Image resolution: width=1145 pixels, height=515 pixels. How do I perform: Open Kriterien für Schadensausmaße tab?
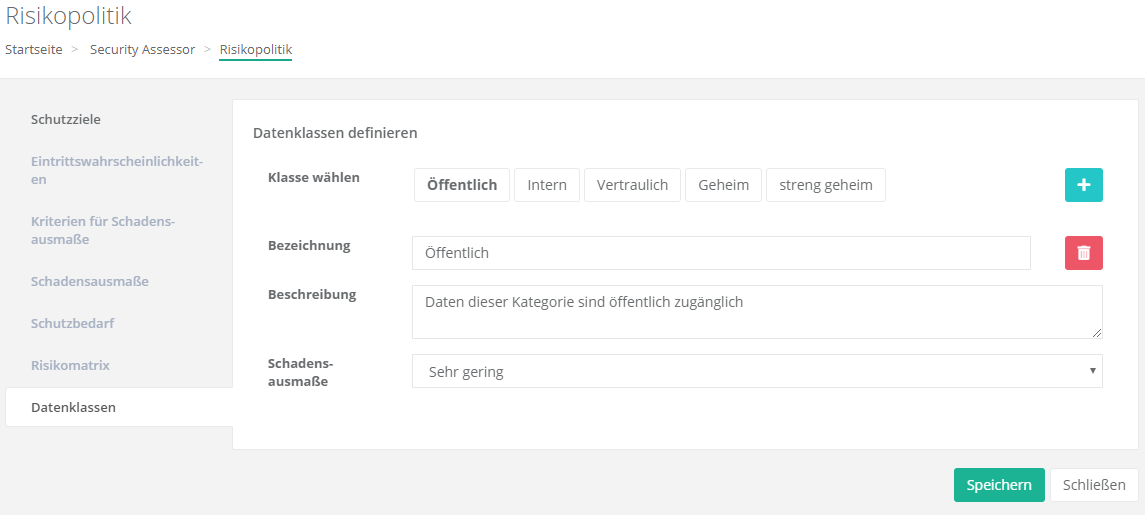(x=103, y=230)
